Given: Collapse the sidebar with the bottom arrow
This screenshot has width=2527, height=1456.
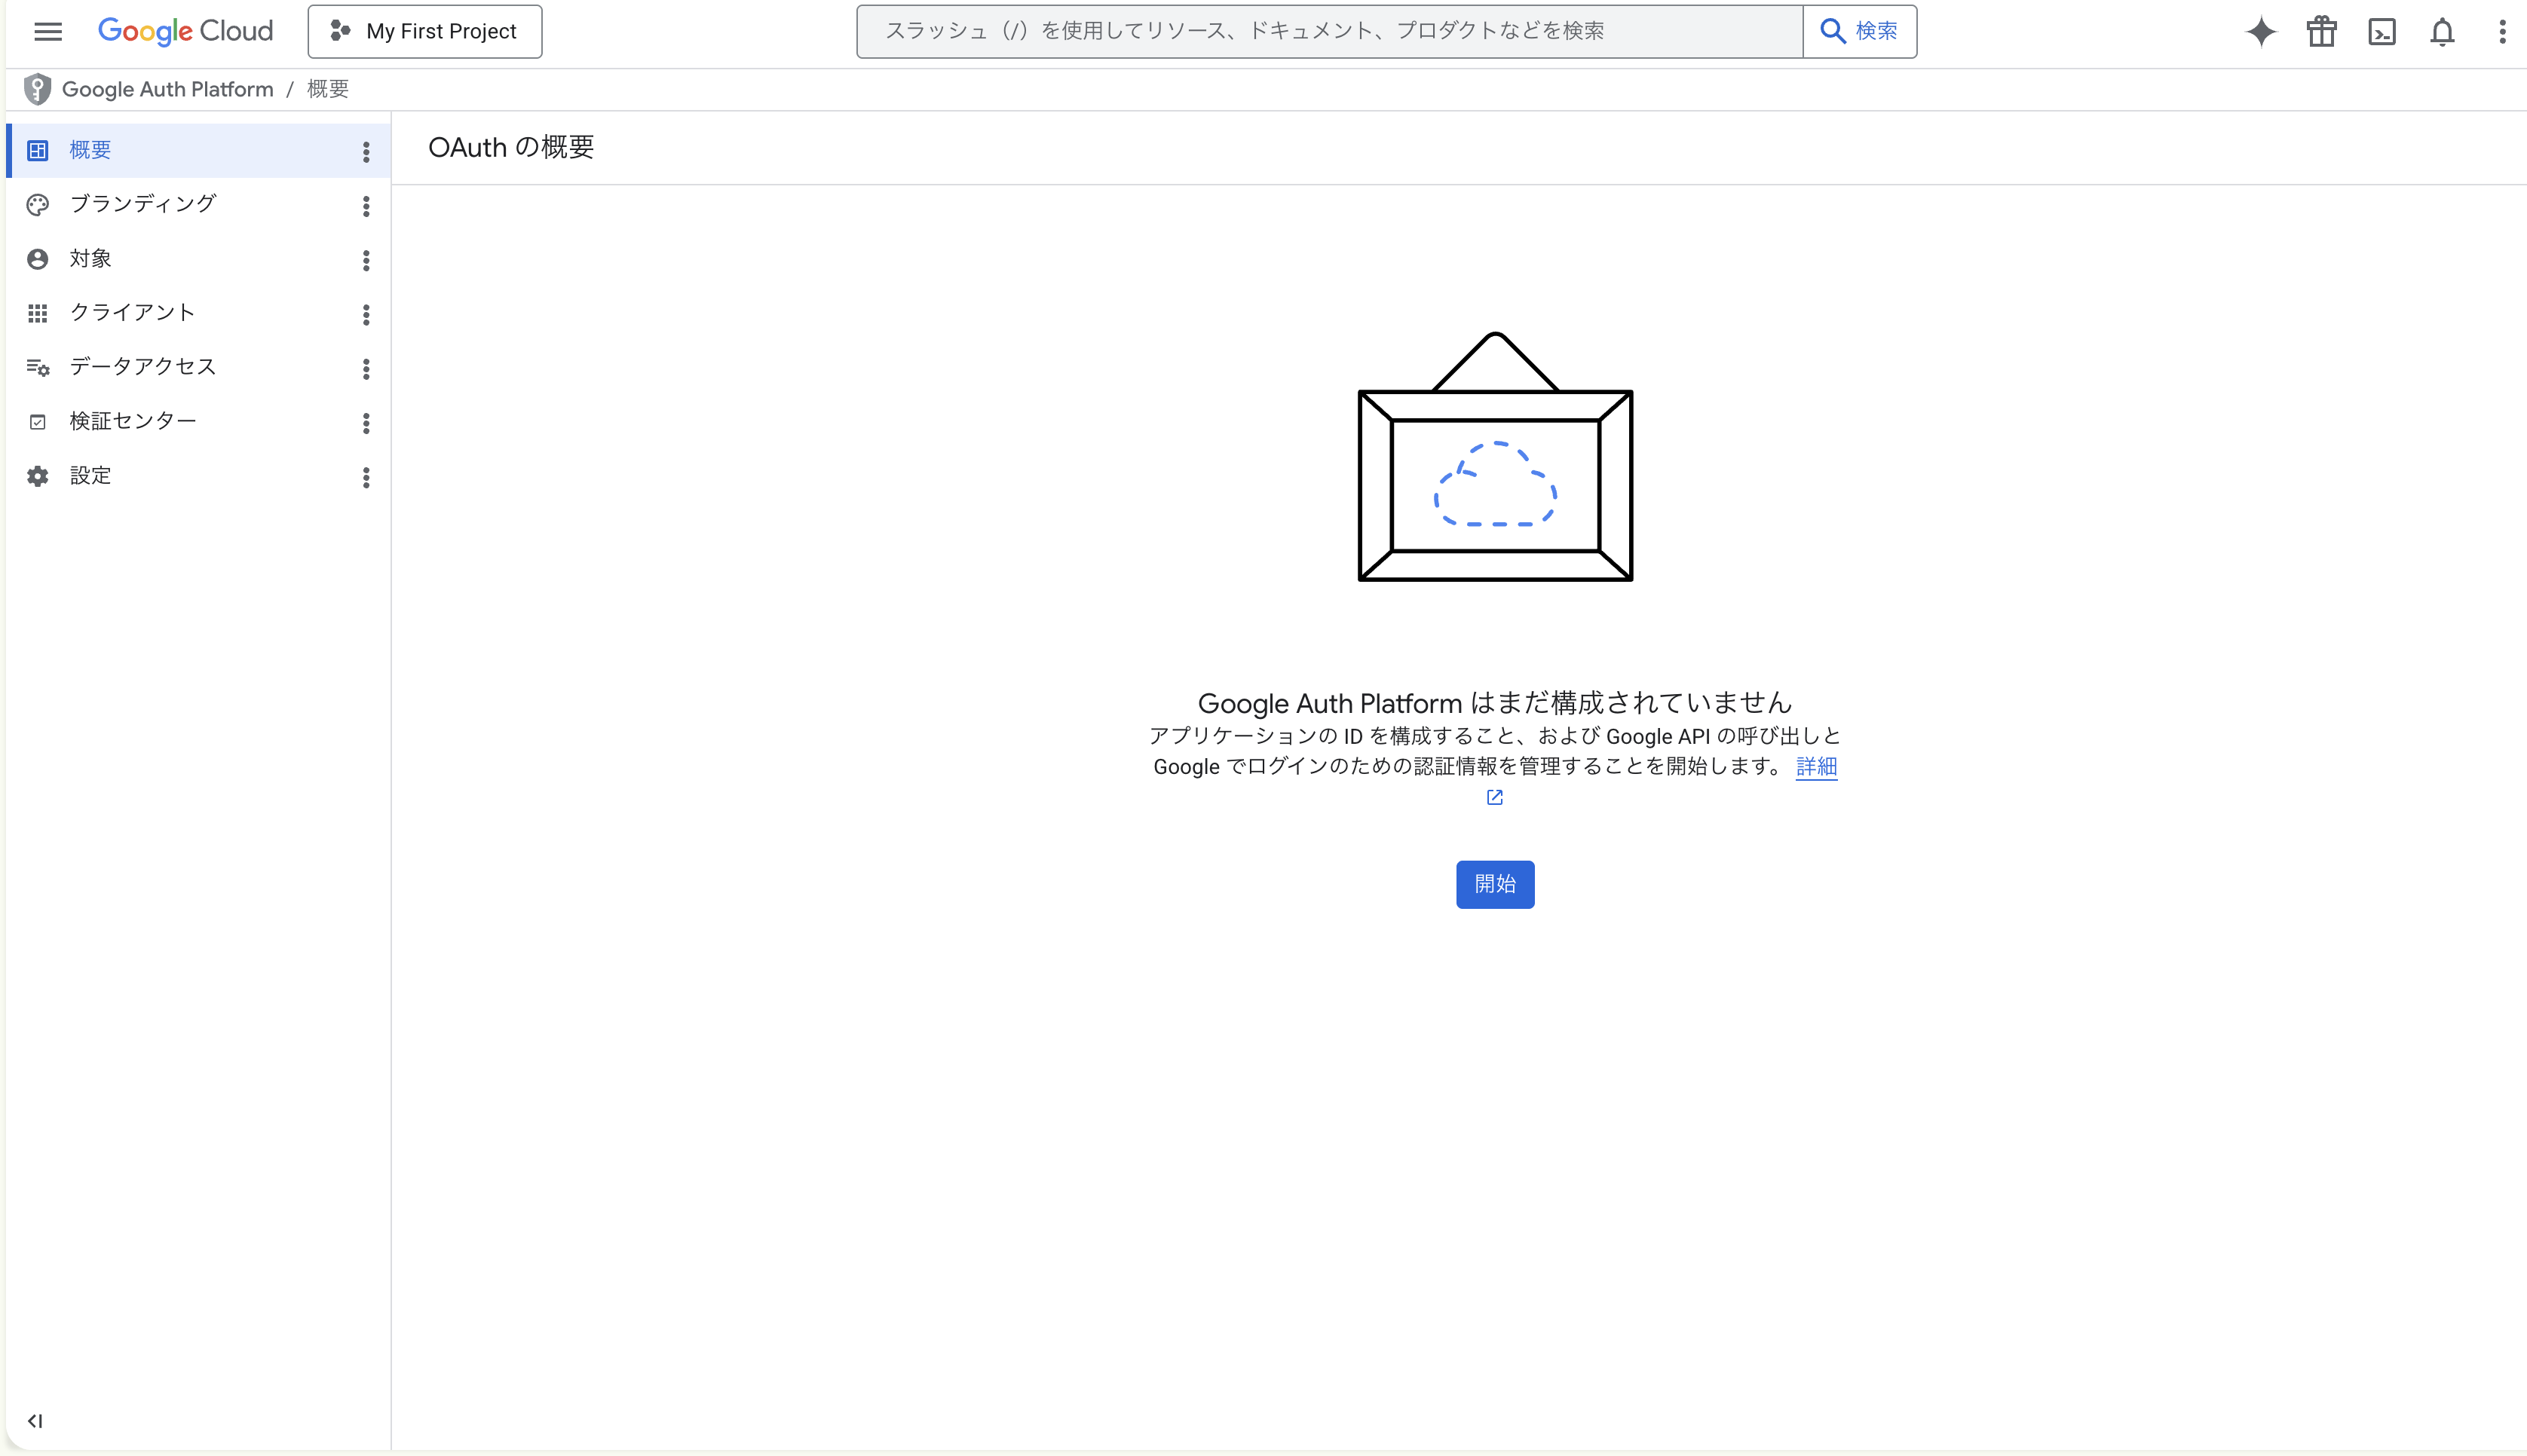Looking at the screenshot, I should [x=35, y=1421].
